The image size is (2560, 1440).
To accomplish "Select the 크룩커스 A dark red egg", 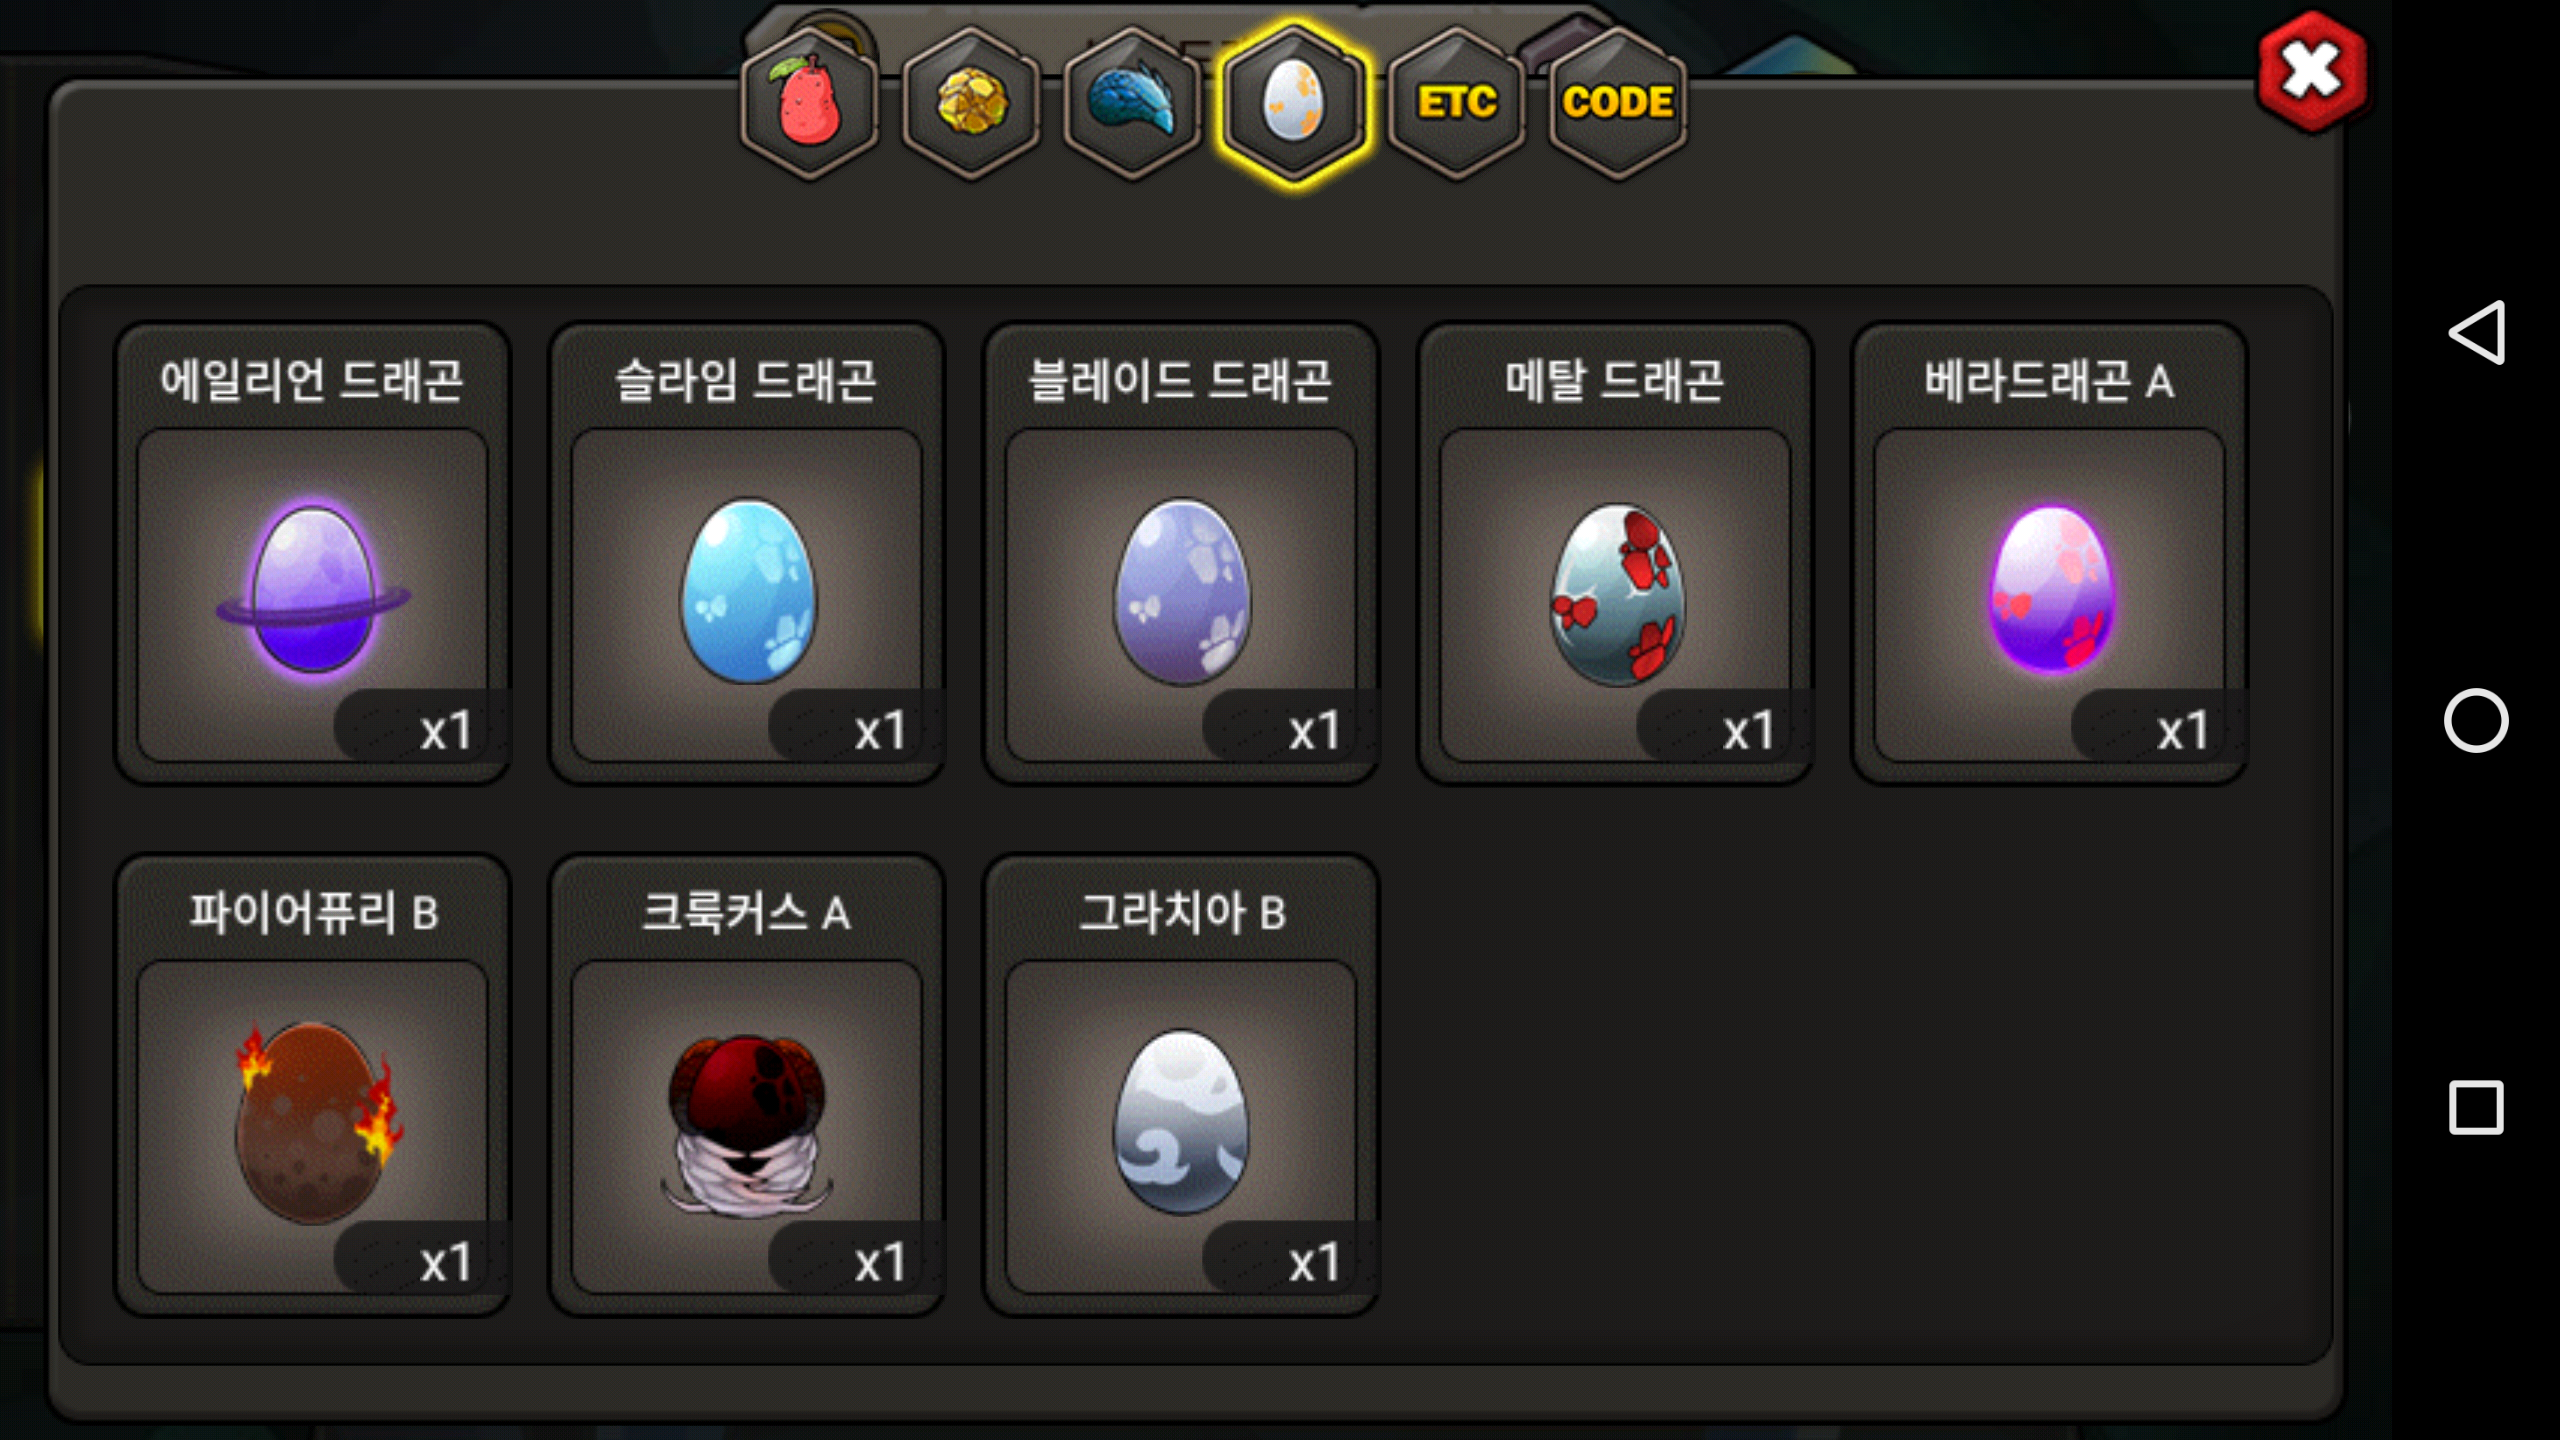I will pyautogui.click(x=747, y=1125).
